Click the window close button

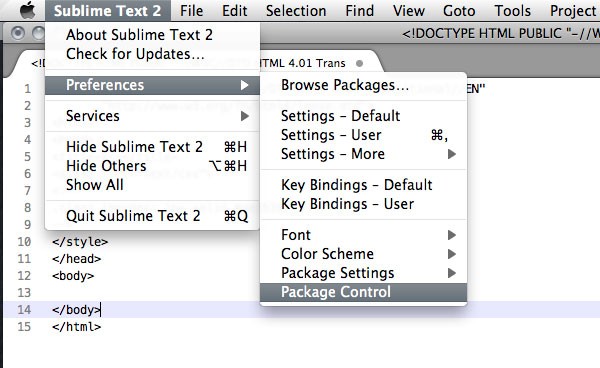click(x=18, y=34)
